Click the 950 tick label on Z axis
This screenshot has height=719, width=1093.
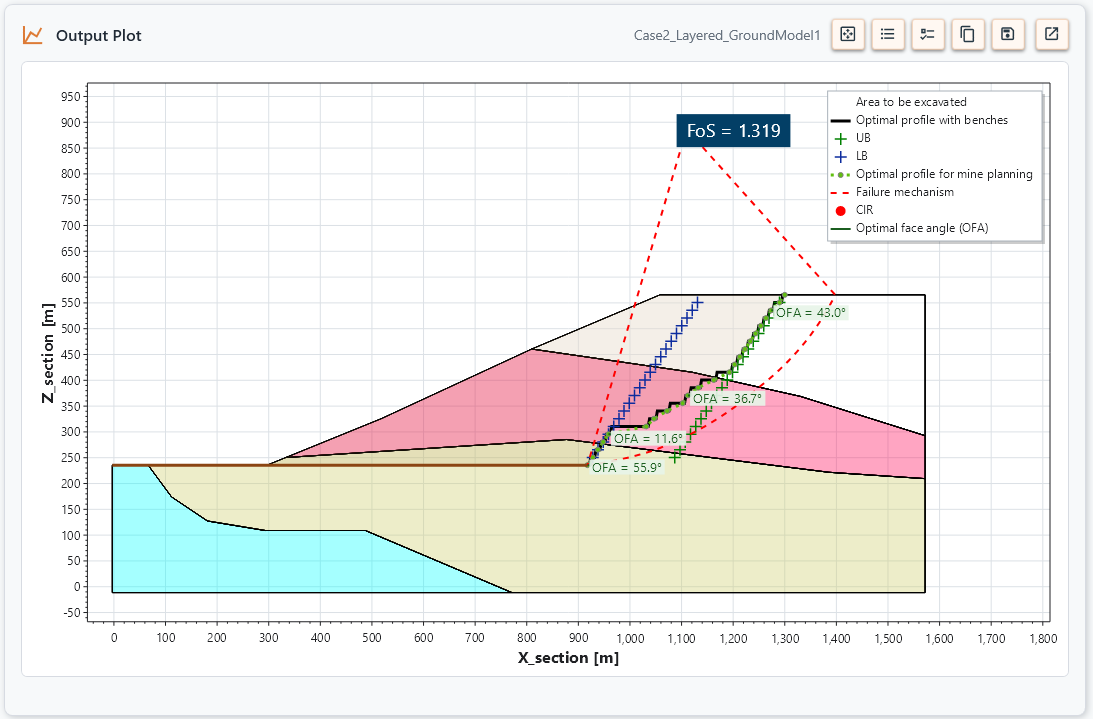click(x=70, y=97)
